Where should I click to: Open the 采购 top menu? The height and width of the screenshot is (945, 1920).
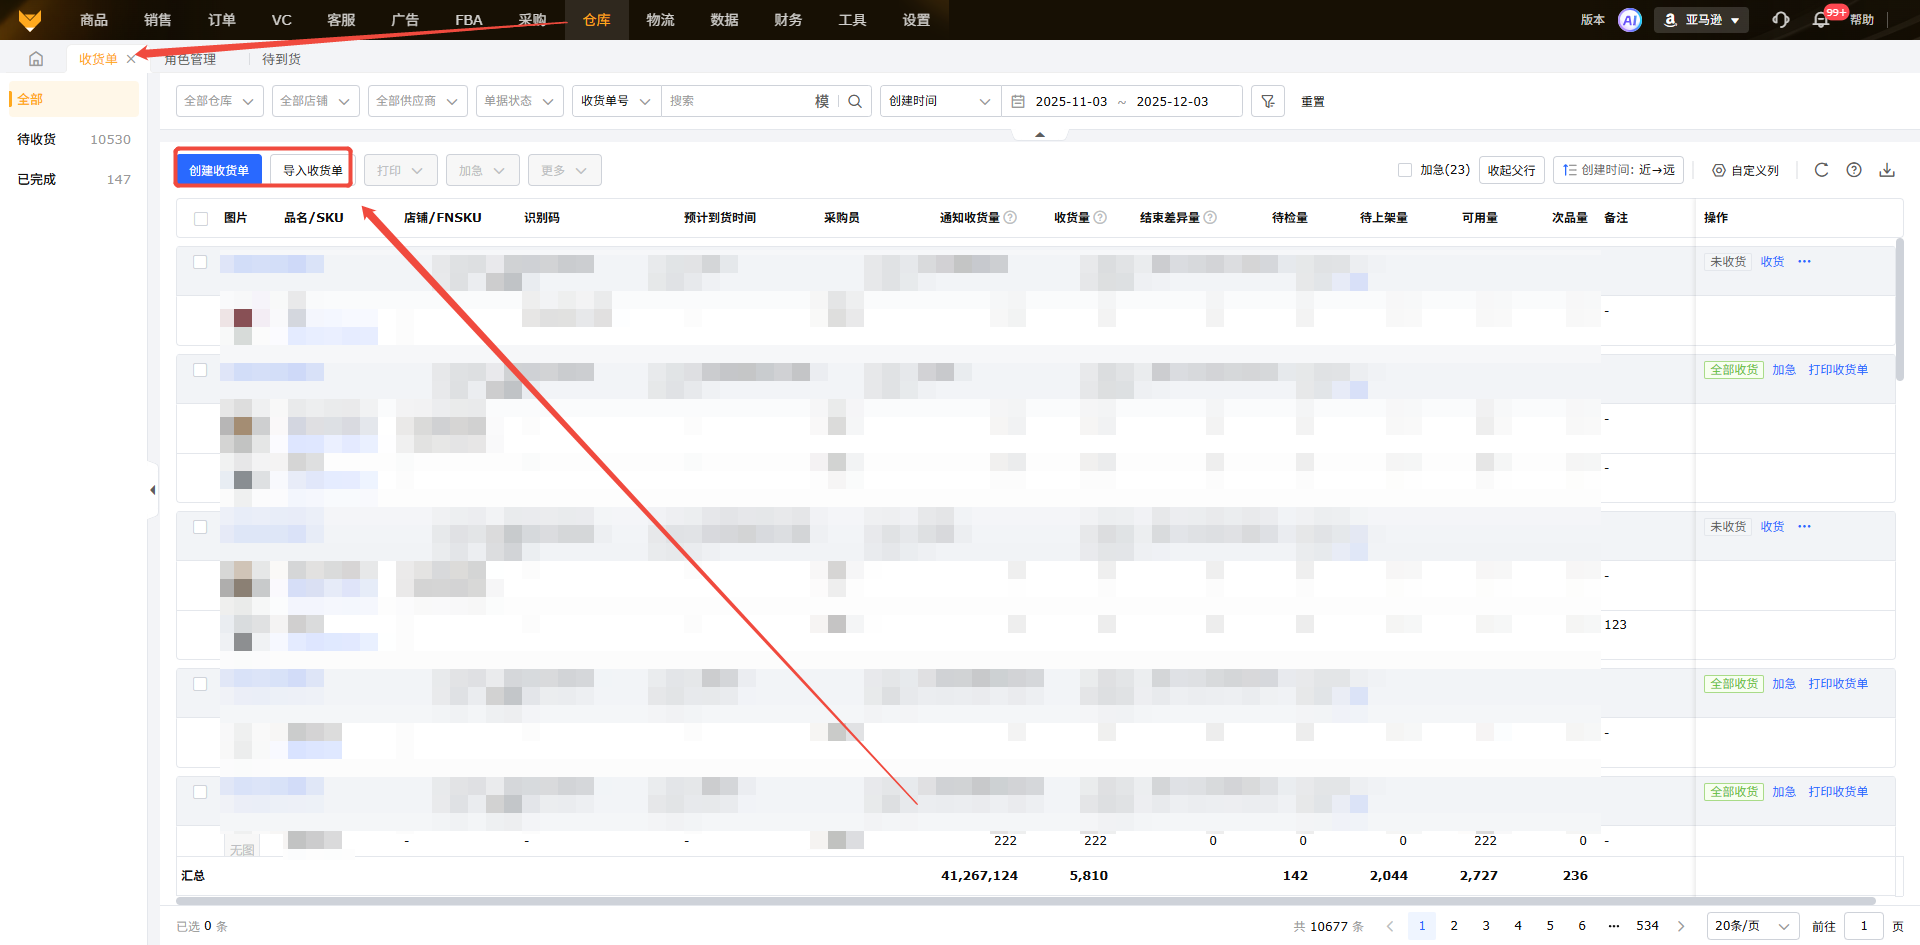coord(533,20)
